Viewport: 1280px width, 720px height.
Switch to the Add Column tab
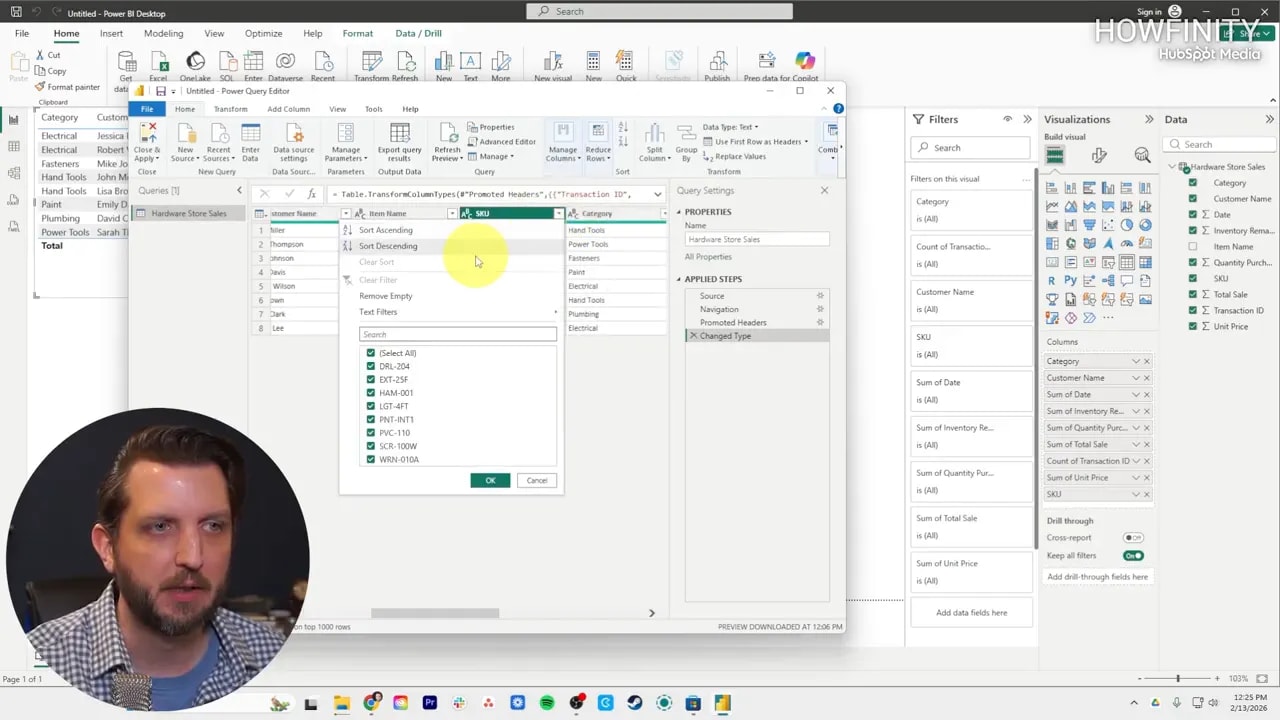[x=288, y=109]
